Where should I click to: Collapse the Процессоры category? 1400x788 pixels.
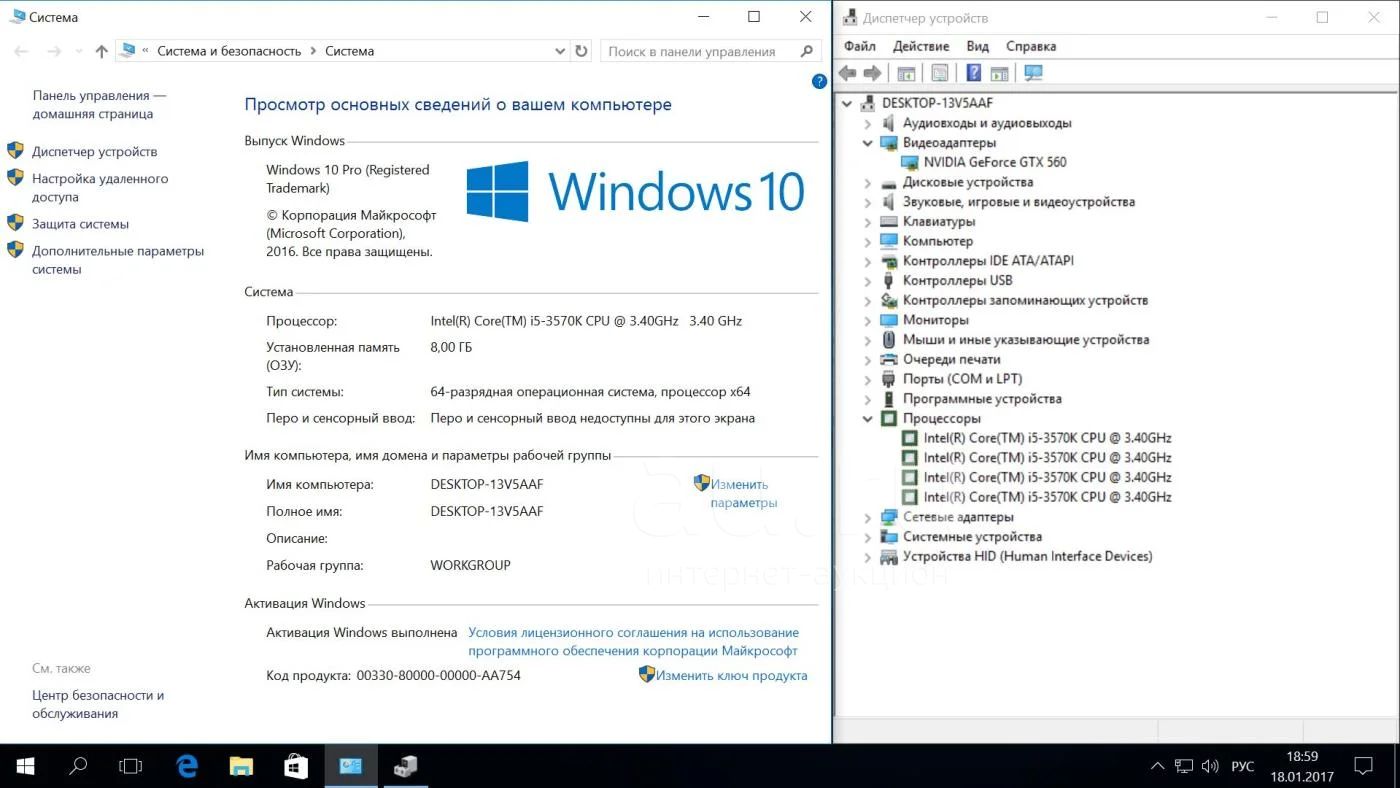[868, 419]
